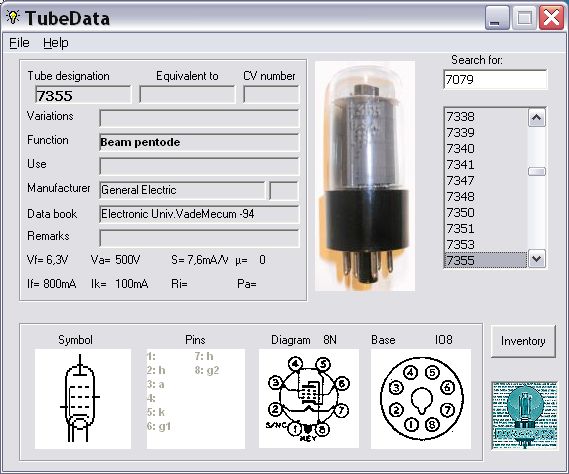Click the TubeData lightbulb title icon
Screen dimensions: 569x474
tap(13, 17)
